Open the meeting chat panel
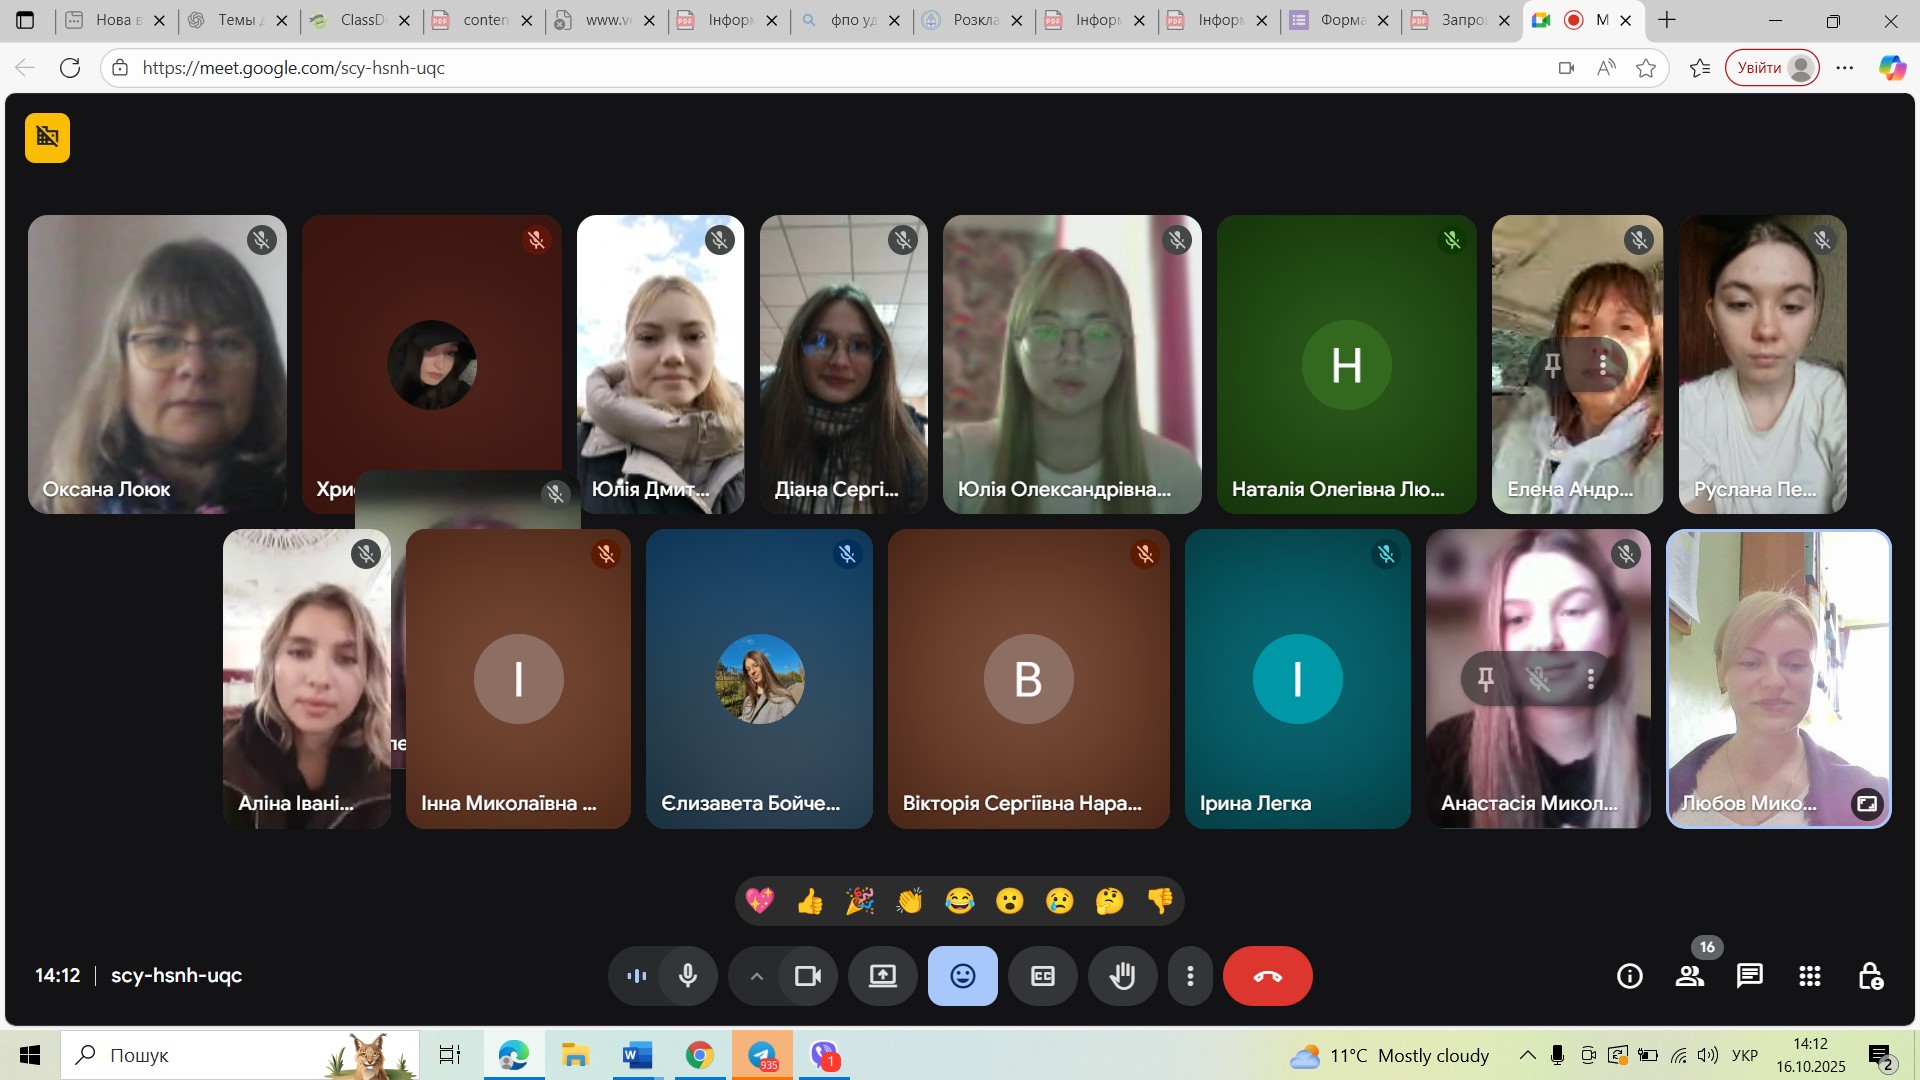Viewport: 1920px width, 1080px height. coord(1749,976)
